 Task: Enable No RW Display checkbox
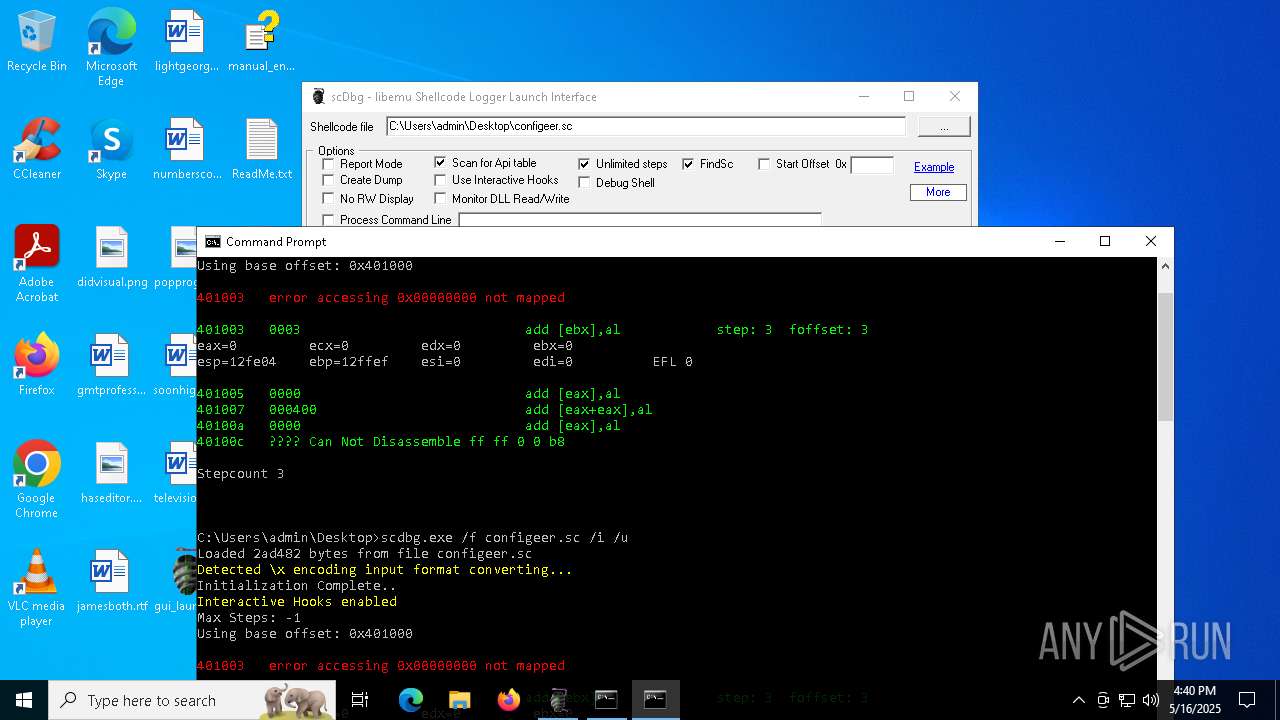click(x=328, y=199)
